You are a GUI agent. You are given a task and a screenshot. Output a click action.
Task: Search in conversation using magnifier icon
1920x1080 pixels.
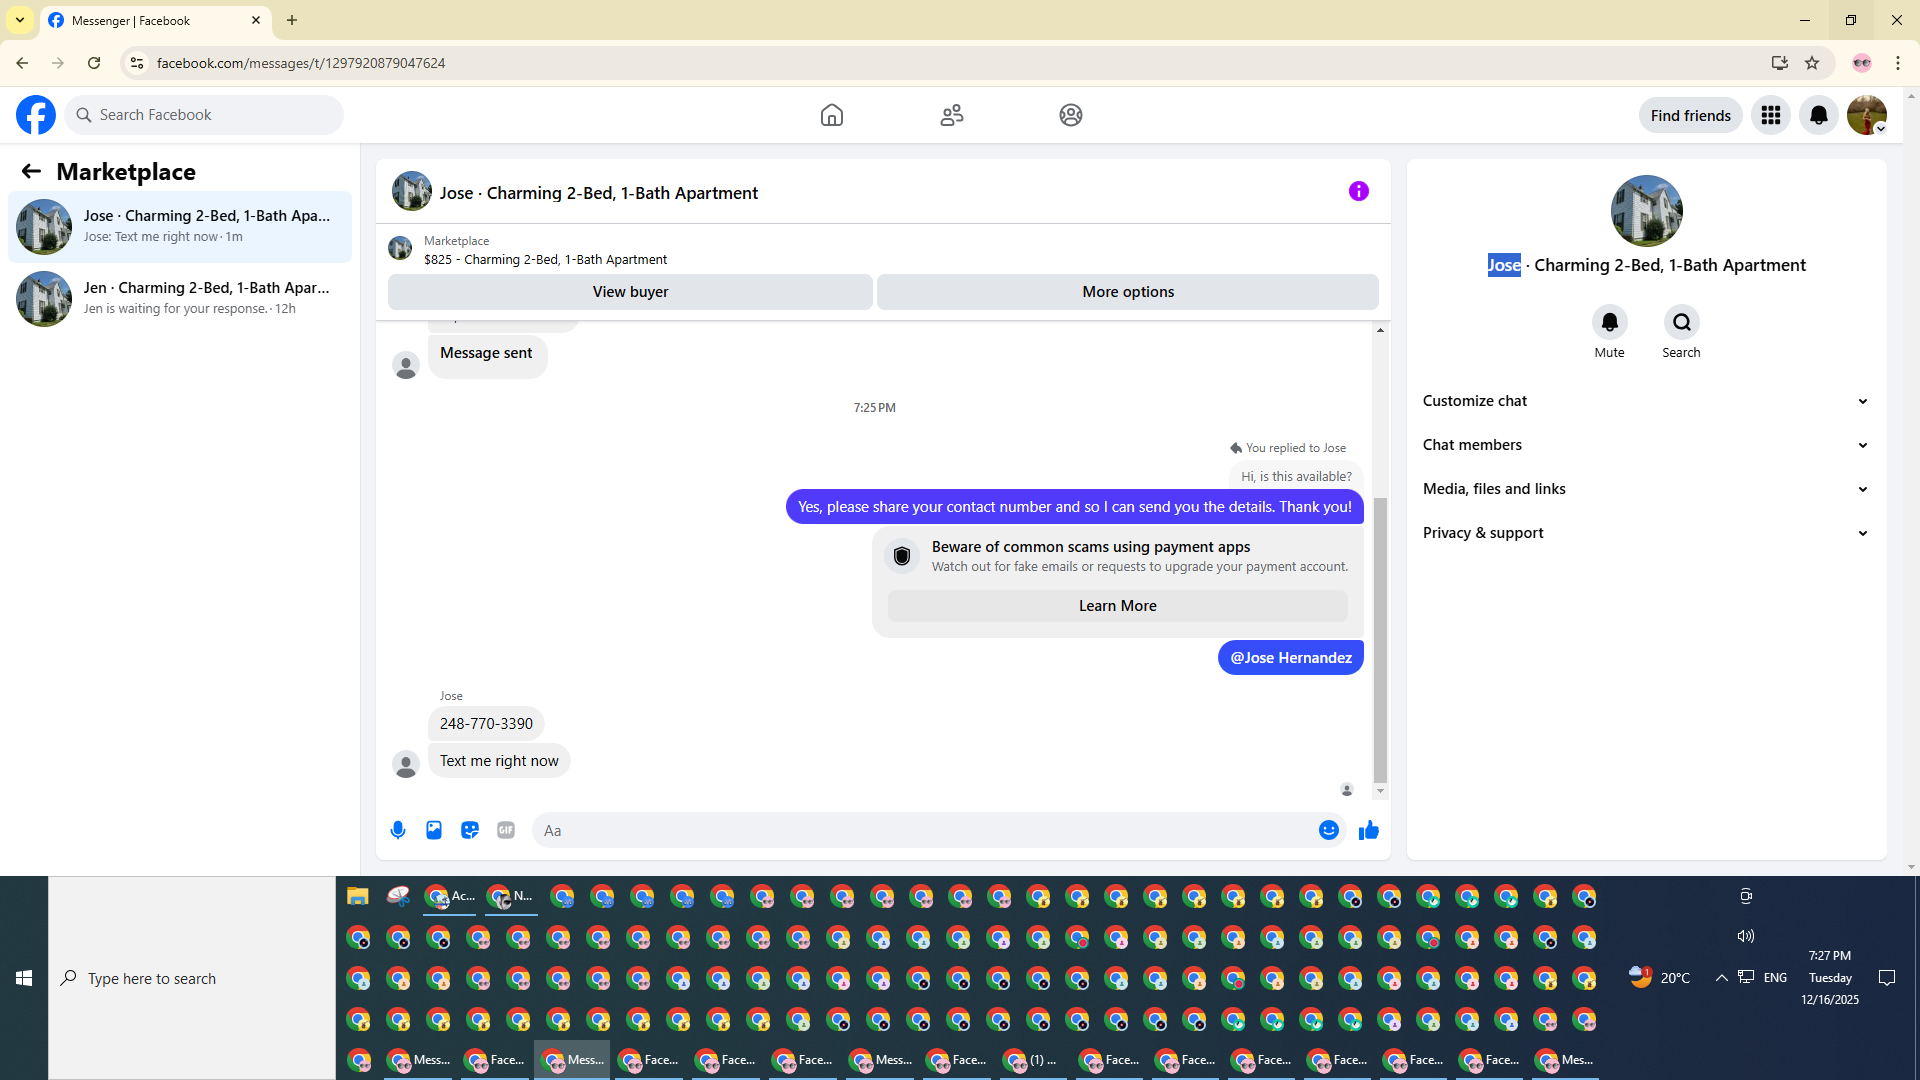point(1682,322)
